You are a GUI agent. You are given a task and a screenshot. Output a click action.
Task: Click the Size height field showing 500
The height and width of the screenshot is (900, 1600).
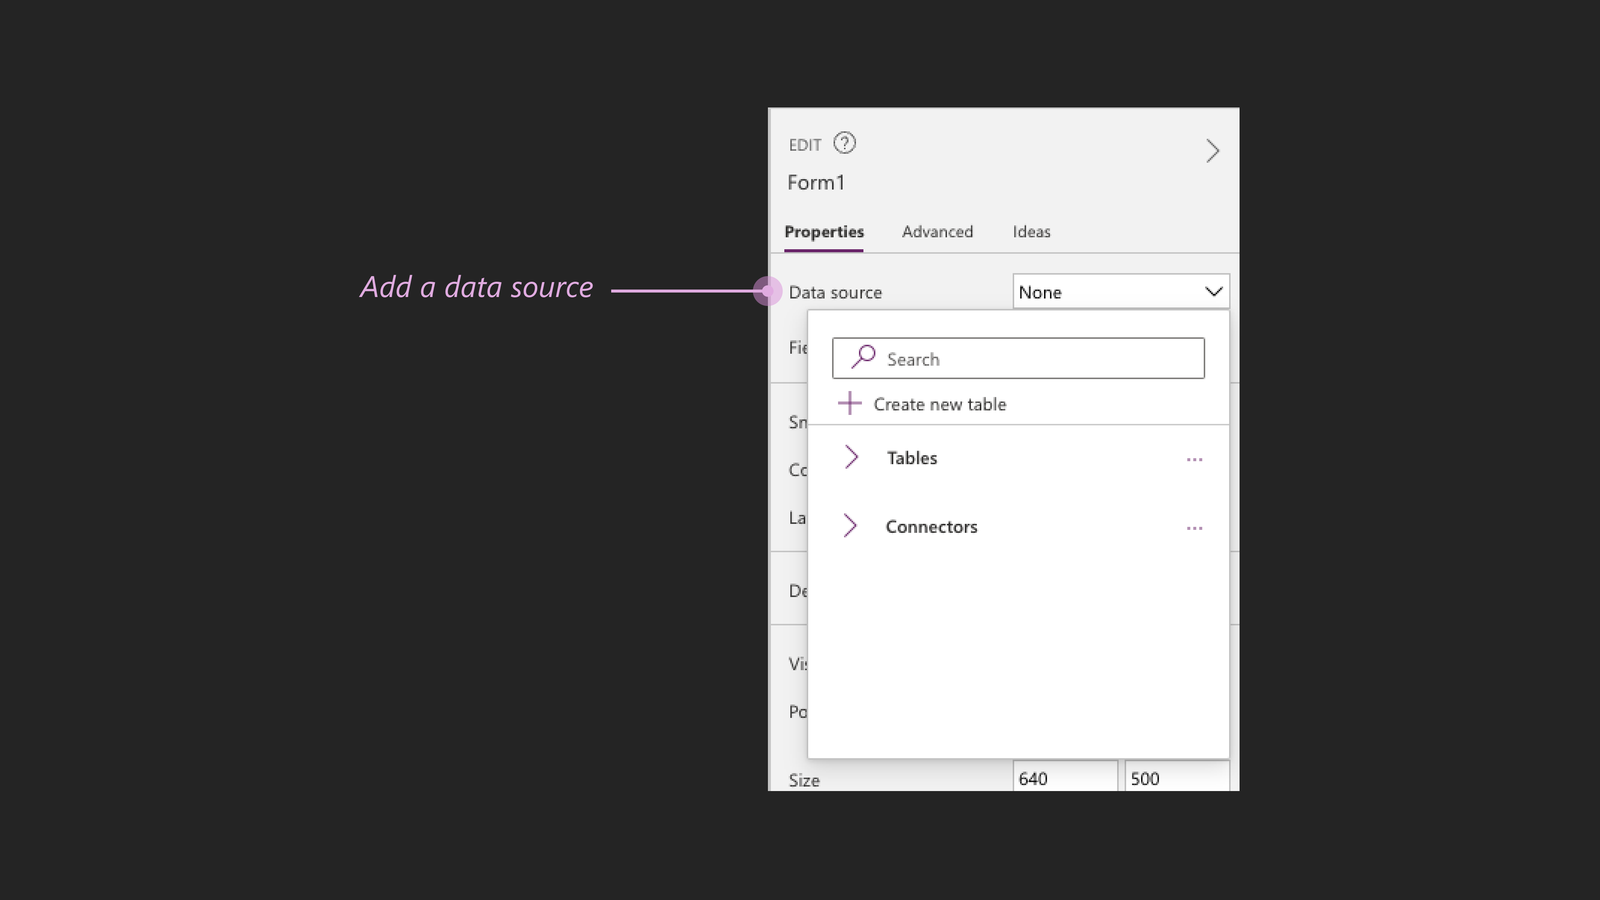1177,777
